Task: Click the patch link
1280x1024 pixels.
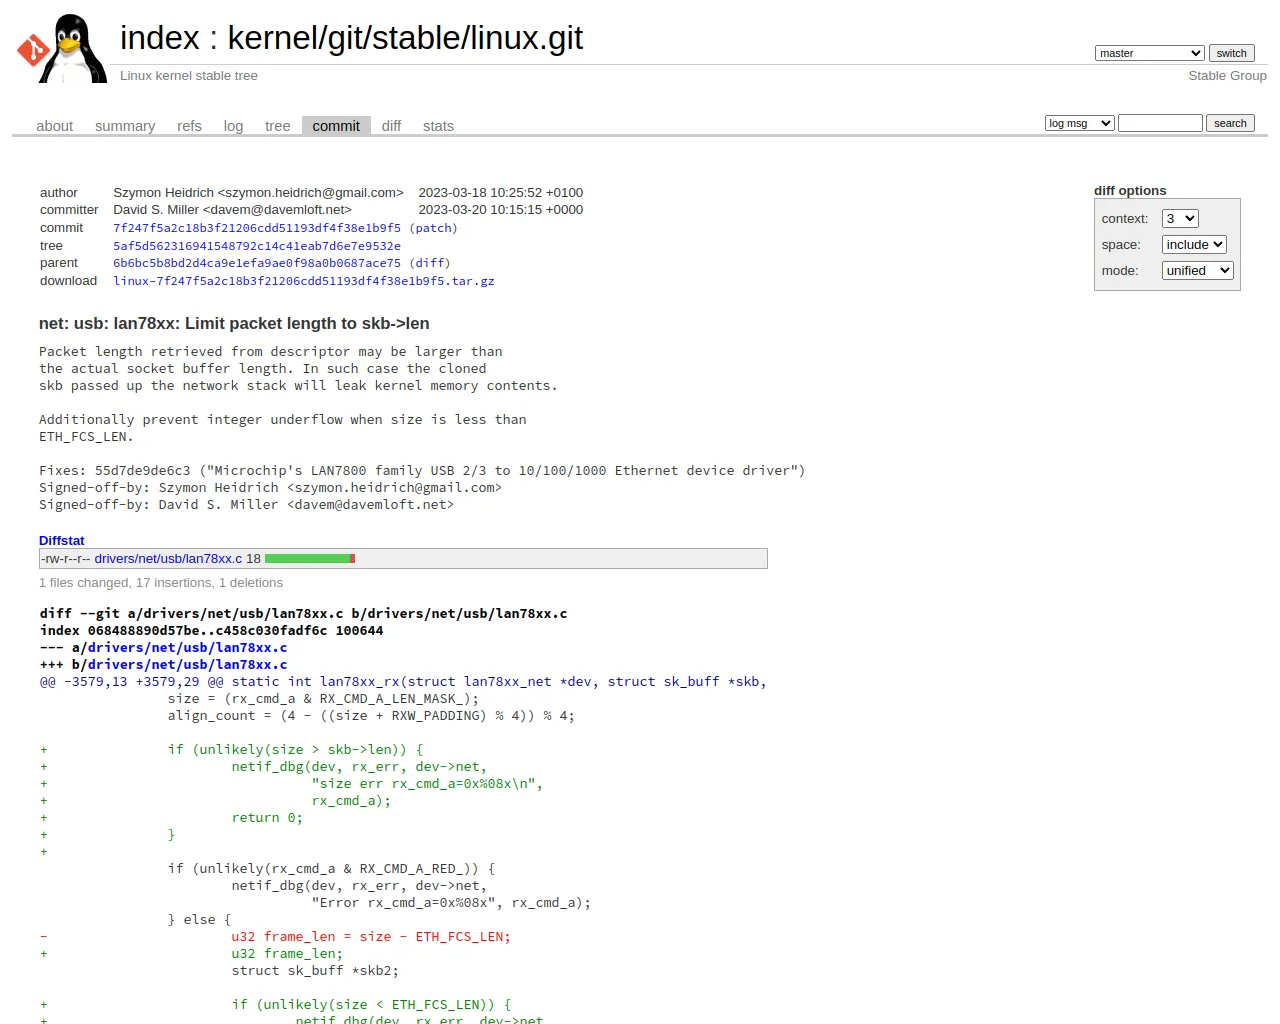Action: coord(433,228)
